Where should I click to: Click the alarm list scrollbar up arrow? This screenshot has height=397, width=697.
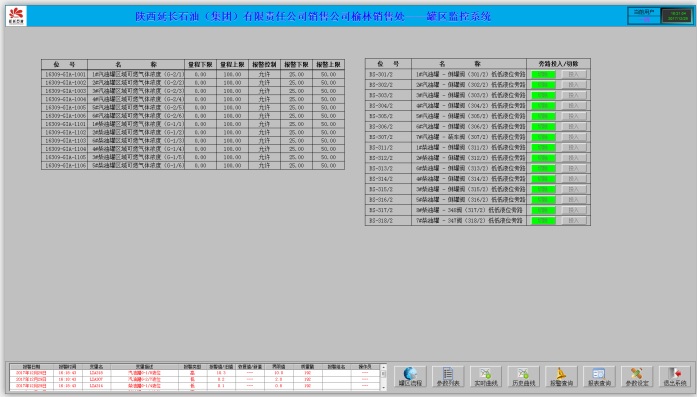(x=384, y=367)
